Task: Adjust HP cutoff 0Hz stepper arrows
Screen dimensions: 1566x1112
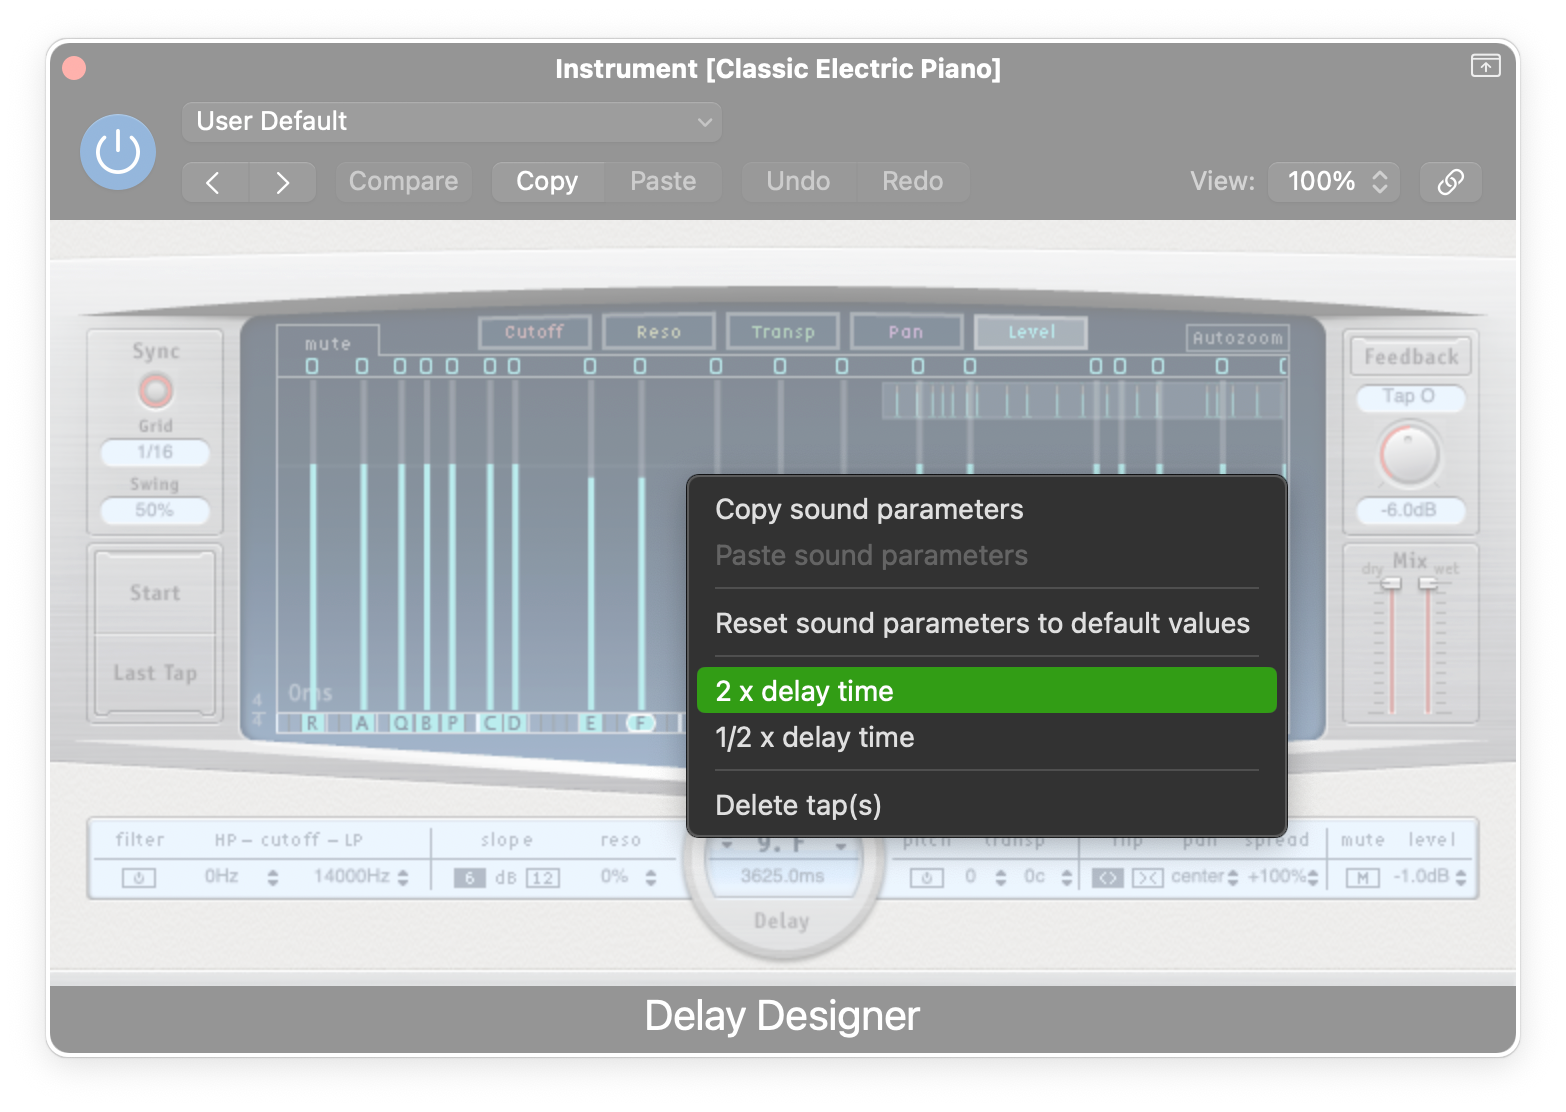Action: [x=273, y=878]
